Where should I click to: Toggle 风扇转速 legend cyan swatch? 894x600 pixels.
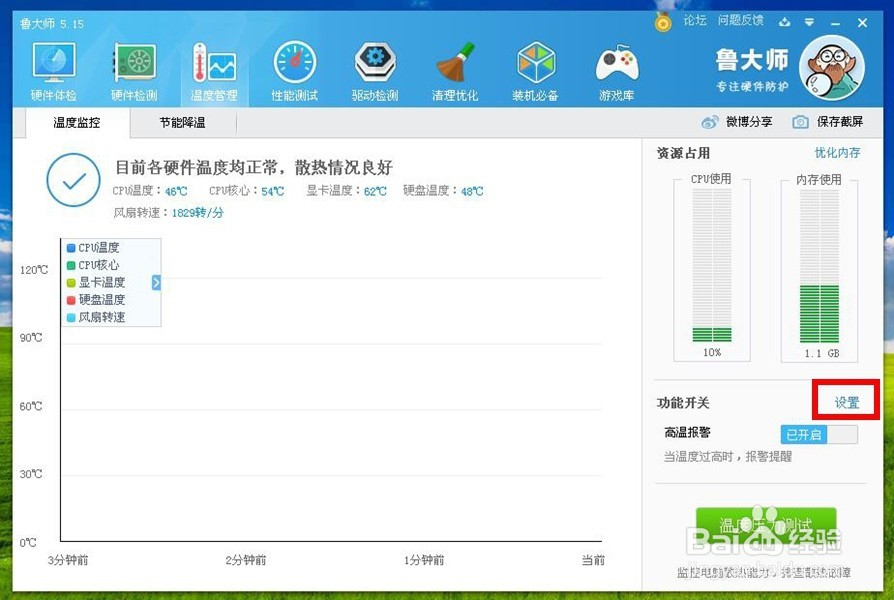click(x=71, y=318)
